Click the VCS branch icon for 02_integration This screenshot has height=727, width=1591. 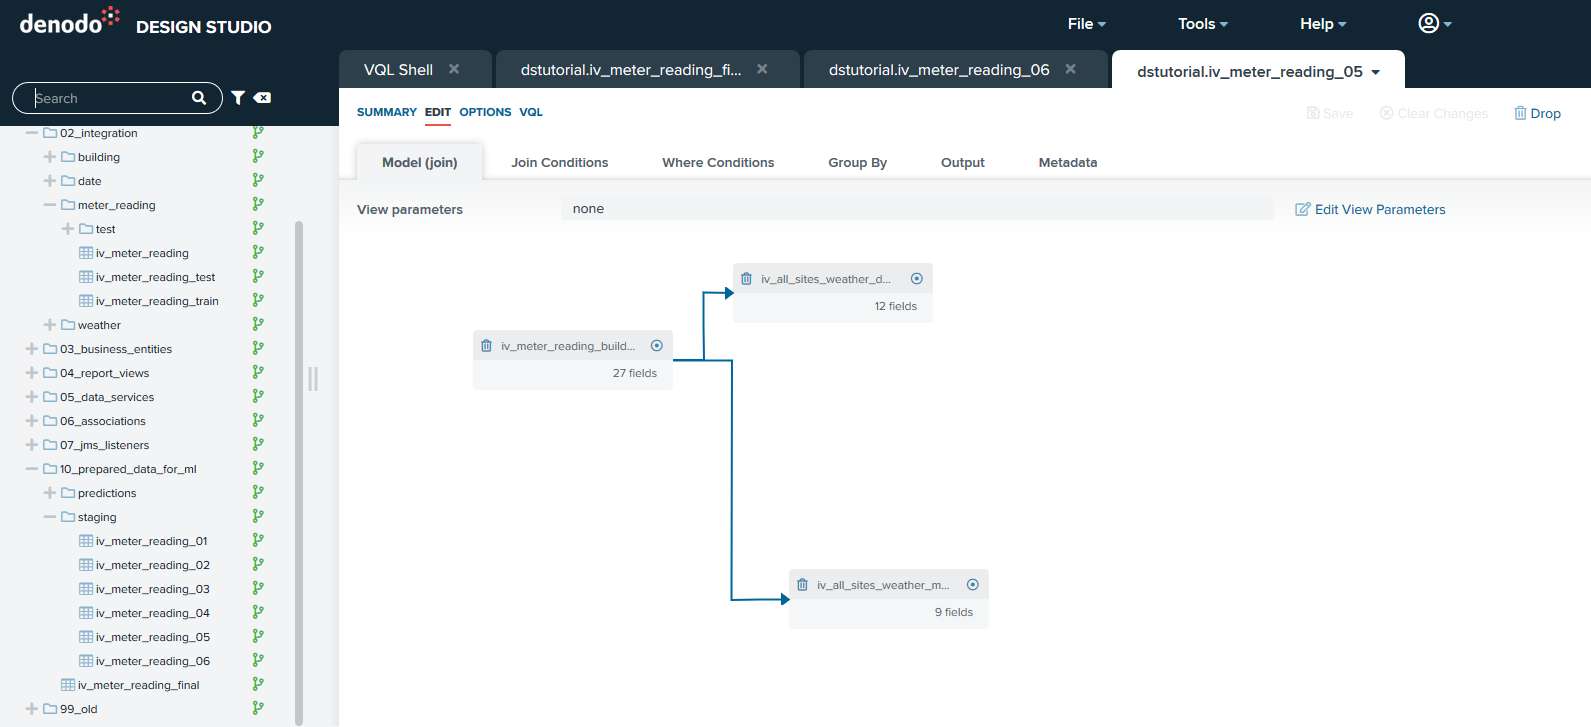[x=258, y=132]
